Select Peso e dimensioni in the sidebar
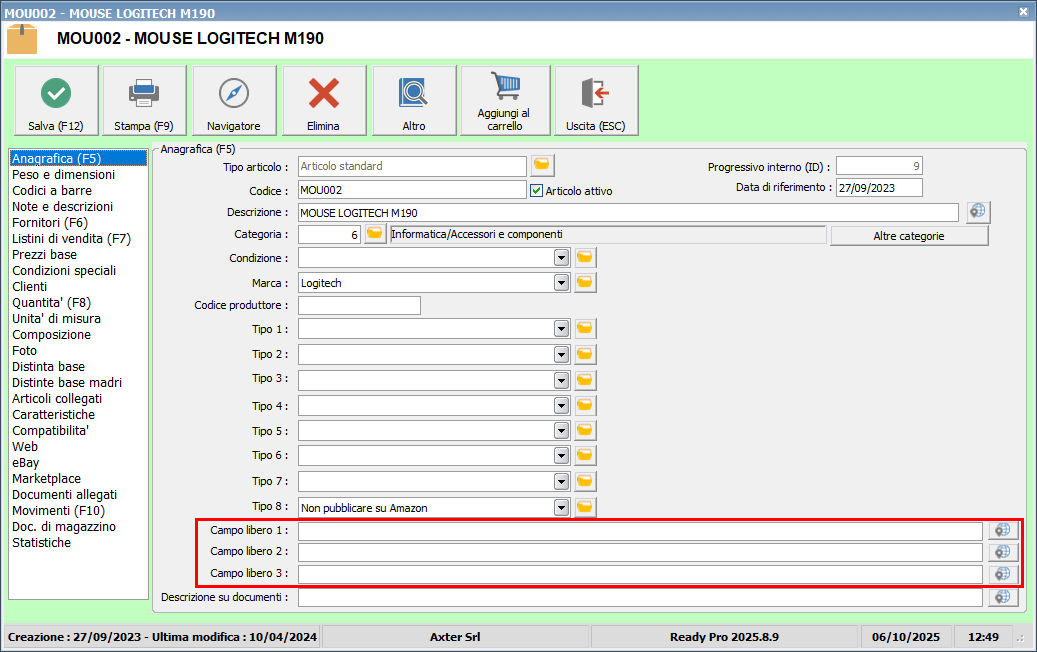The width and height of the screenshot is (1037, 652). [x=63, y=175]
